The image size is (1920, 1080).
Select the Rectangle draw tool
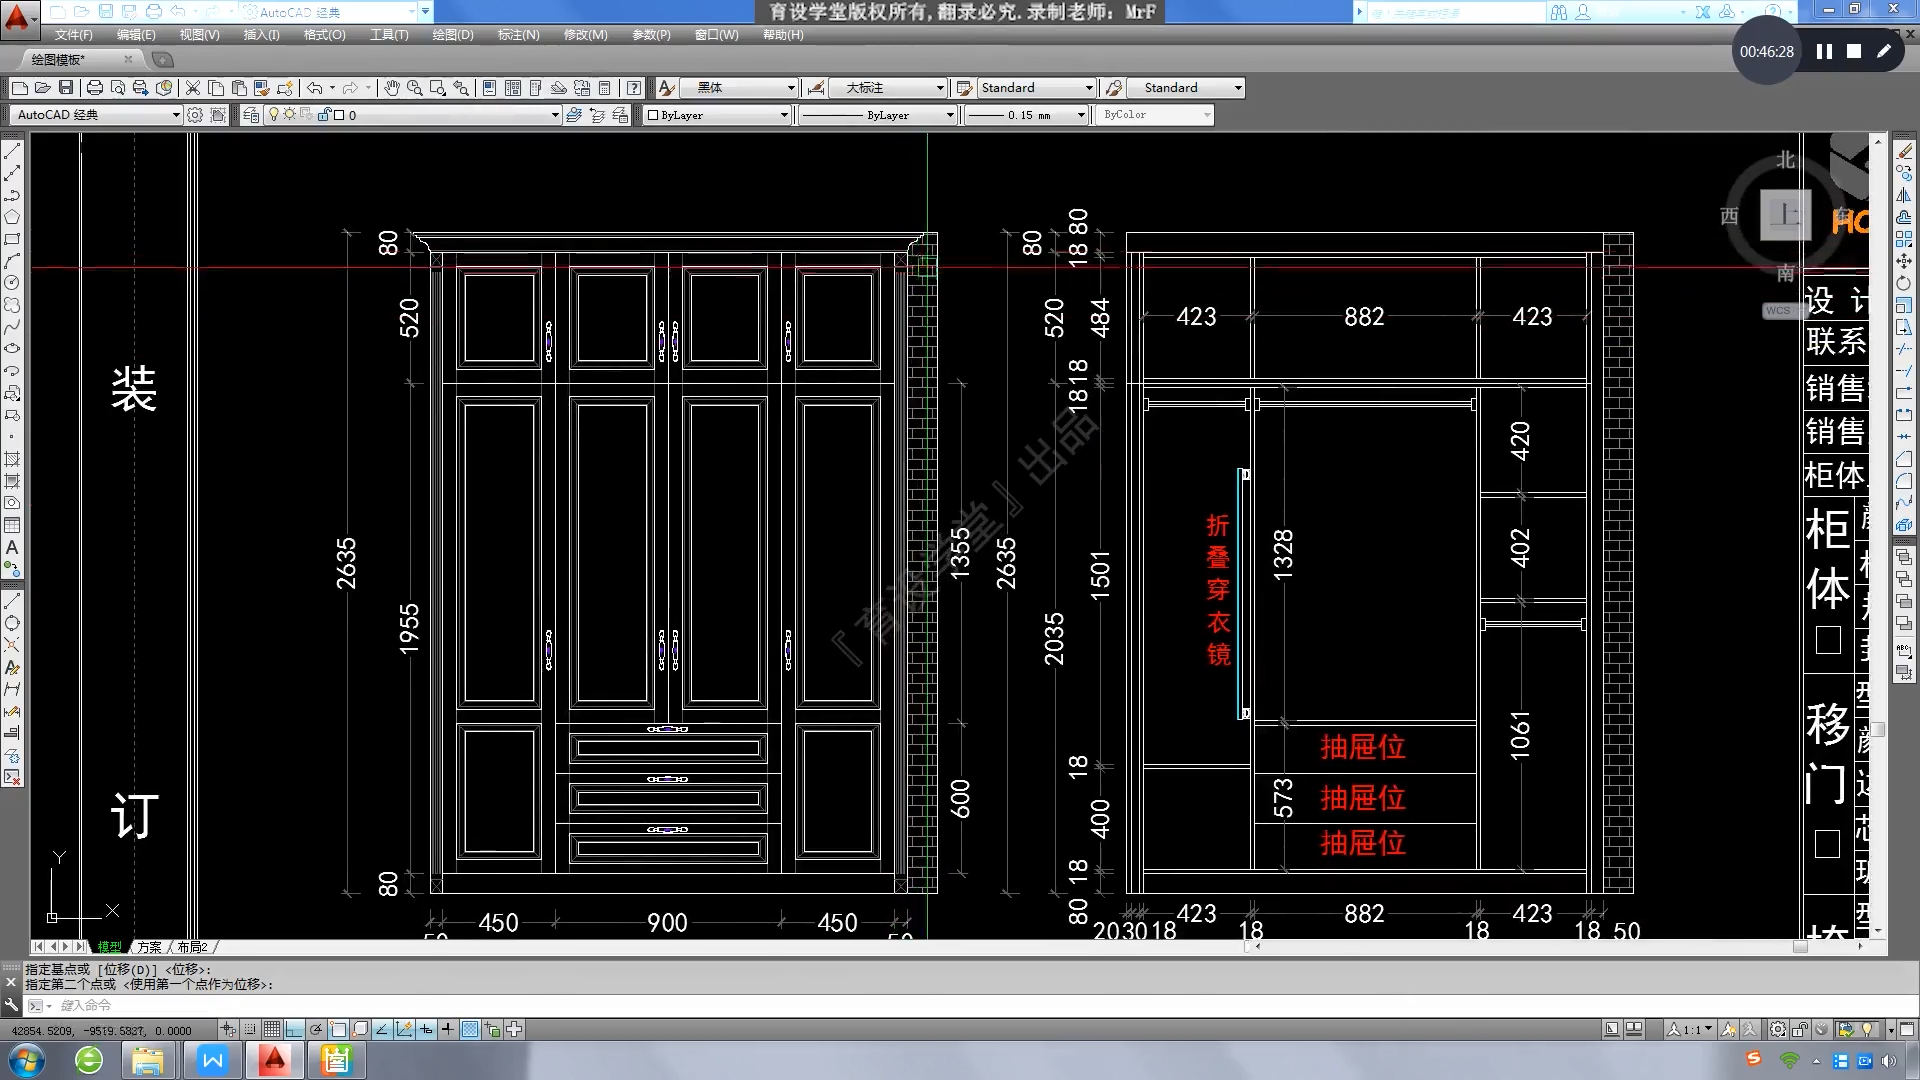tap(12, 239)
